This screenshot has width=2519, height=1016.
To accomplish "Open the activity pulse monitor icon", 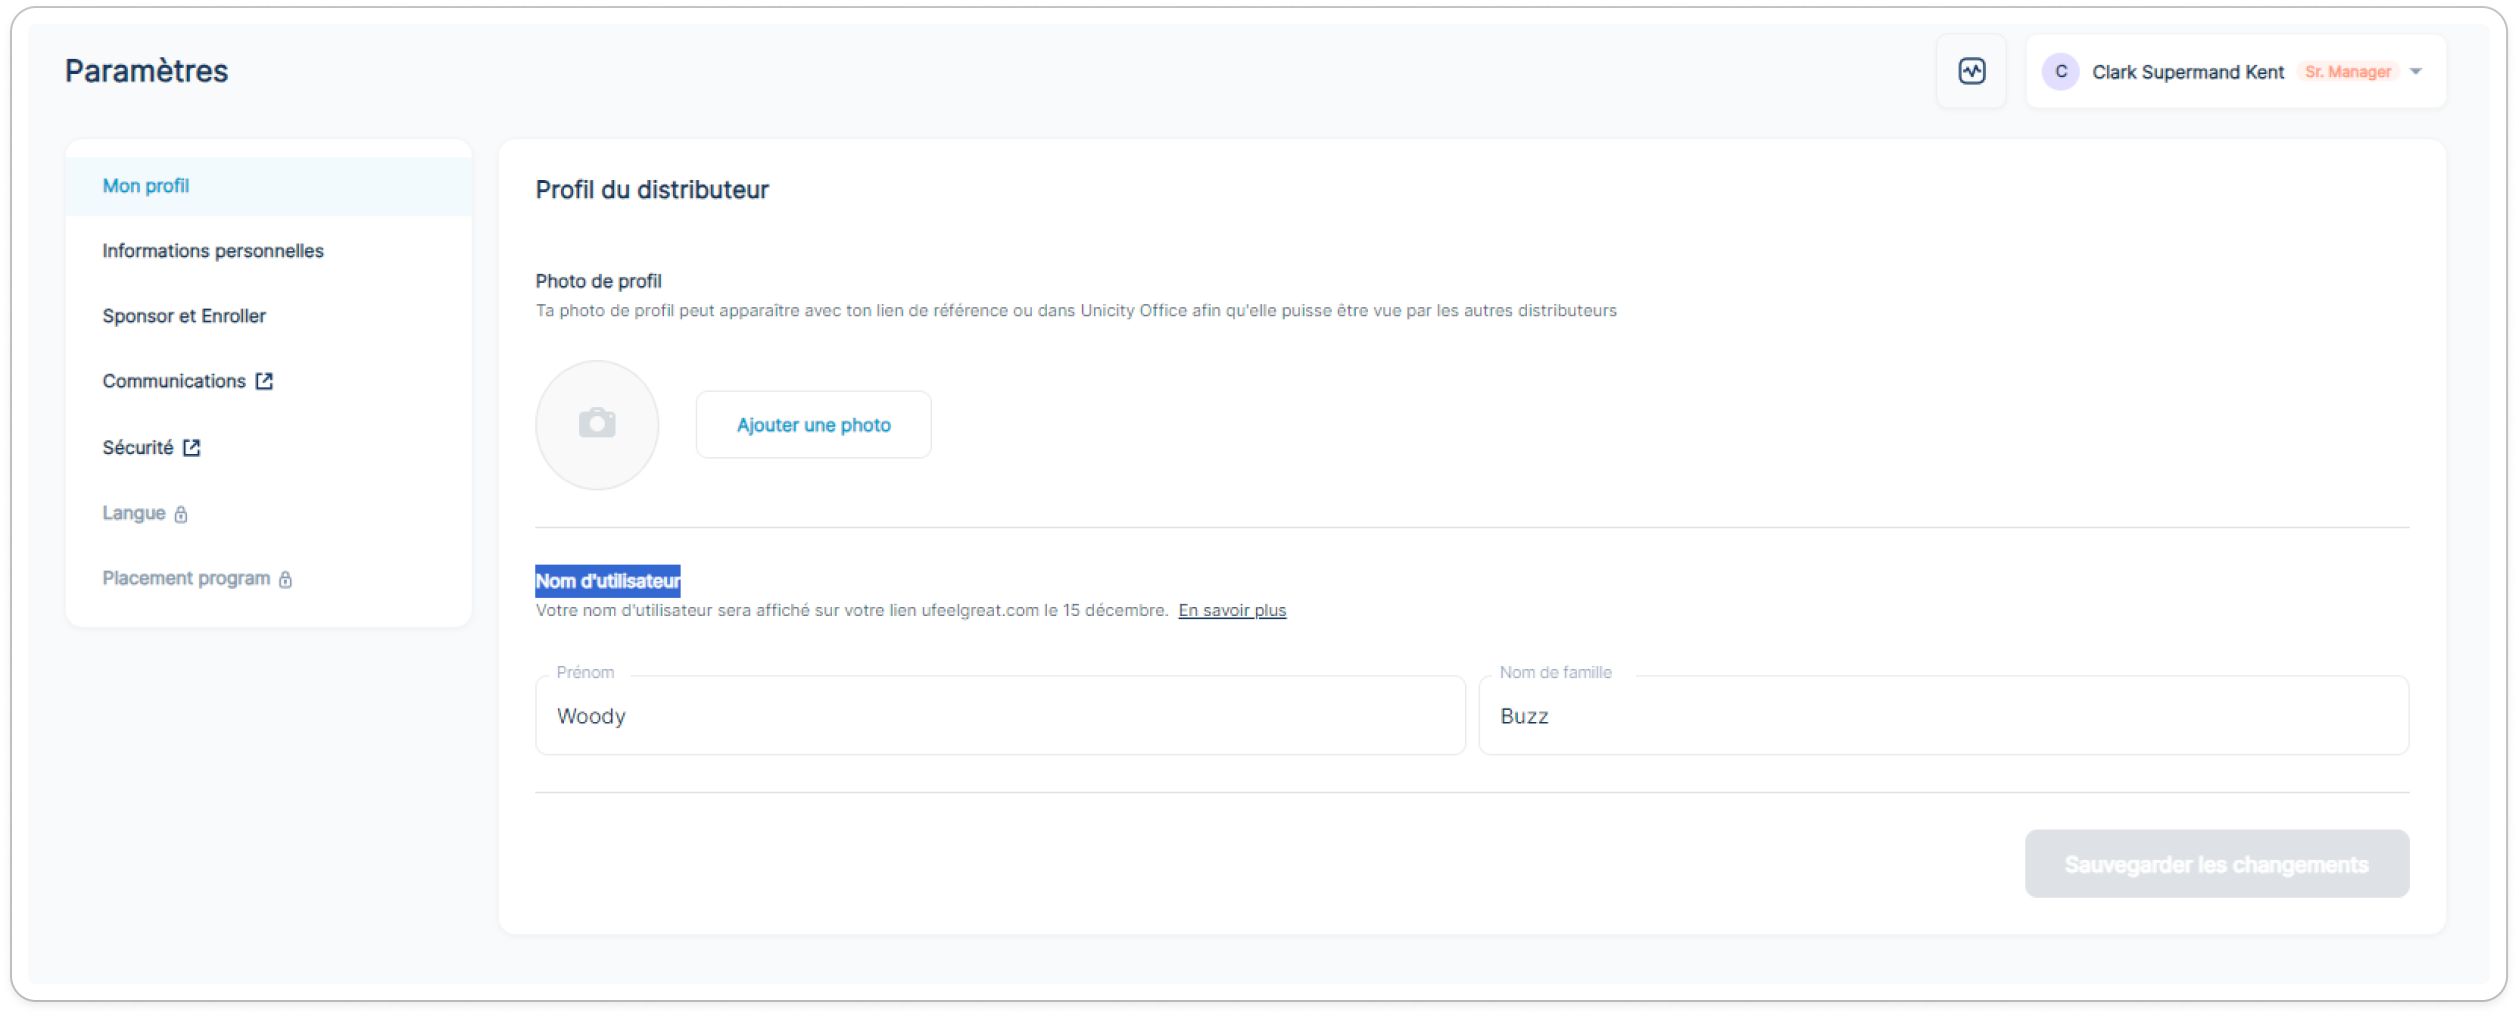I will coord(1971,71).
